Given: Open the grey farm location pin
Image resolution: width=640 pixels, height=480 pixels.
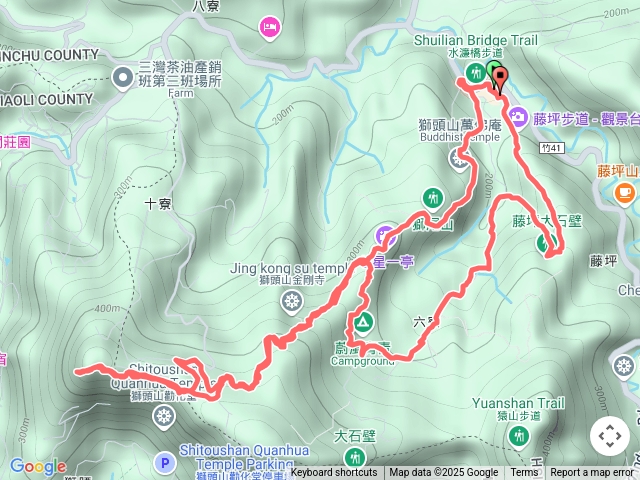Looking at the screenshot, I should point(123,78).
